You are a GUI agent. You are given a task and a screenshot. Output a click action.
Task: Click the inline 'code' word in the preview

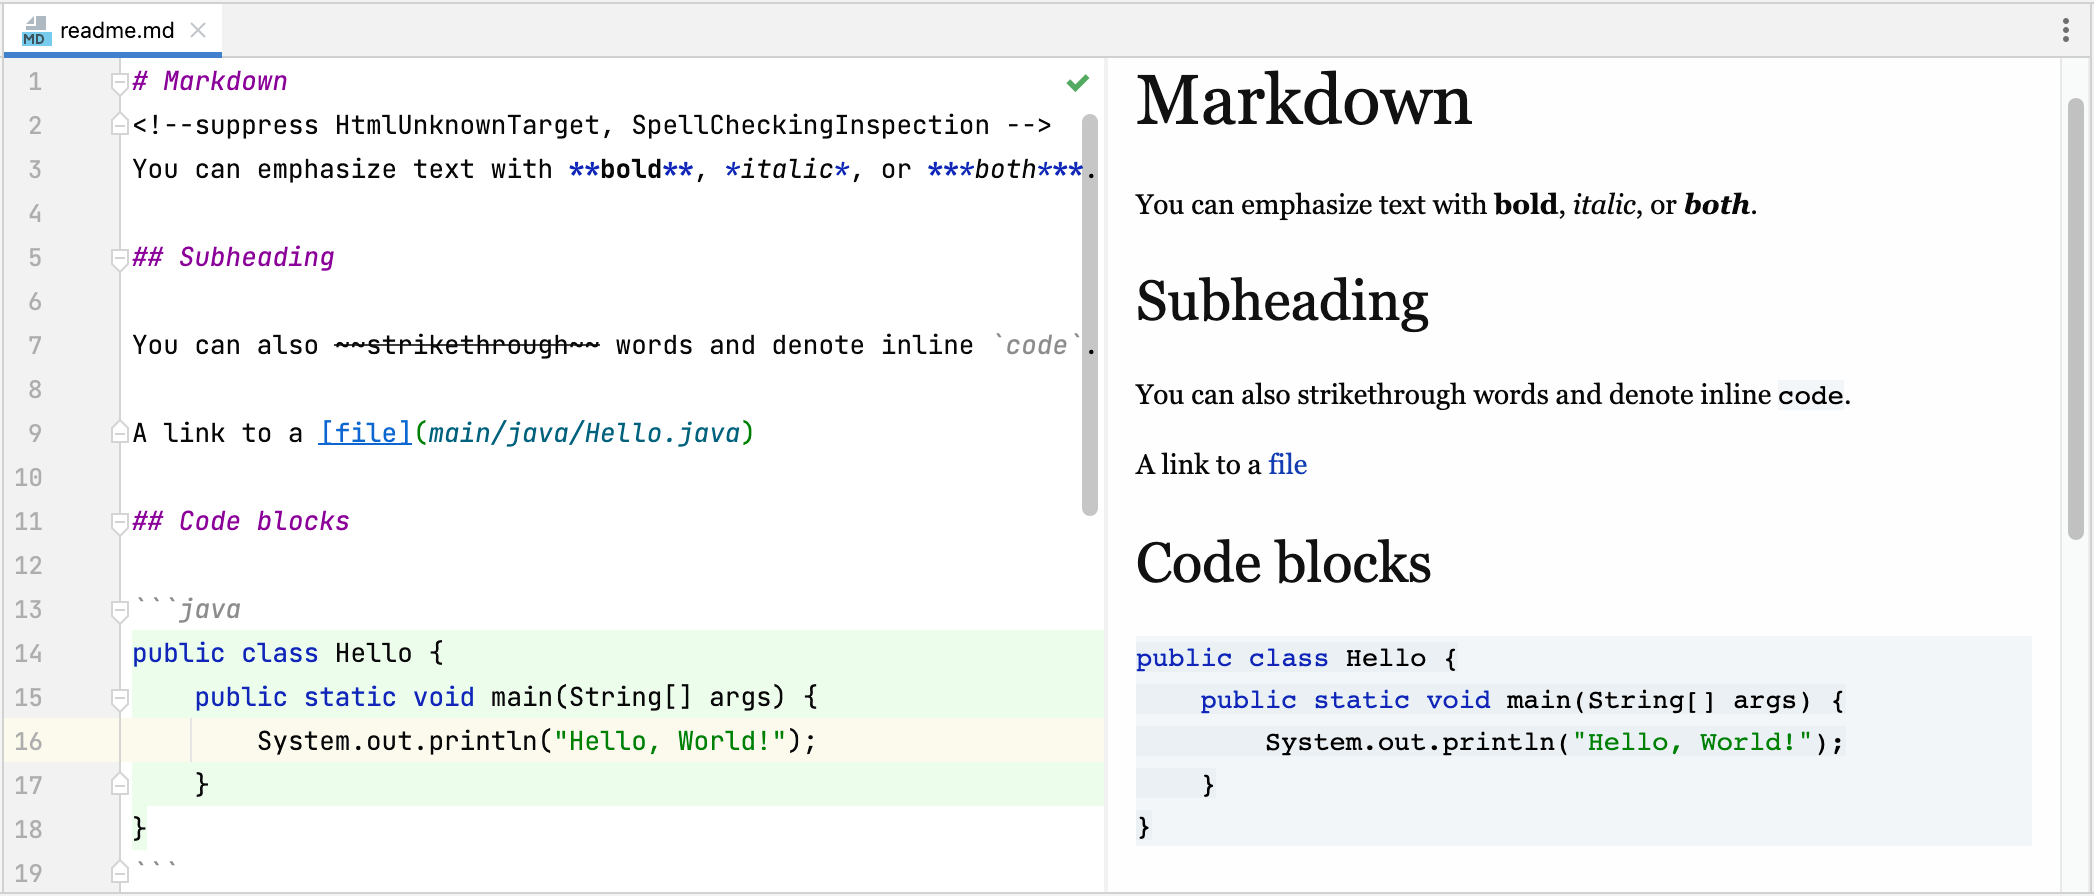click(1810, 395)
